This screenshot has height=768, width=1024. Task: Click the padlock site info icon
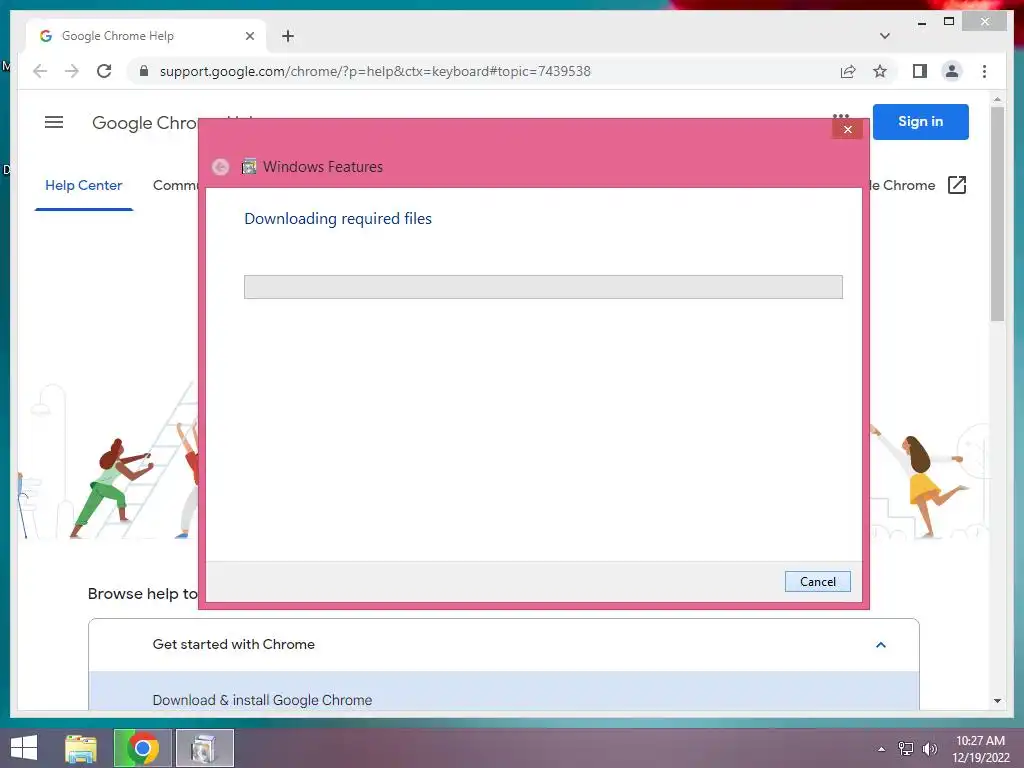[144, 71]
